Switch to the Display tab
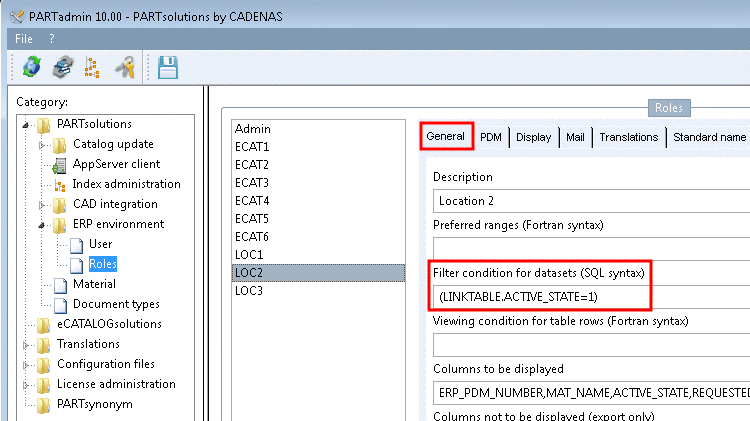The image size is (750, 421). (x=533, y=137)
